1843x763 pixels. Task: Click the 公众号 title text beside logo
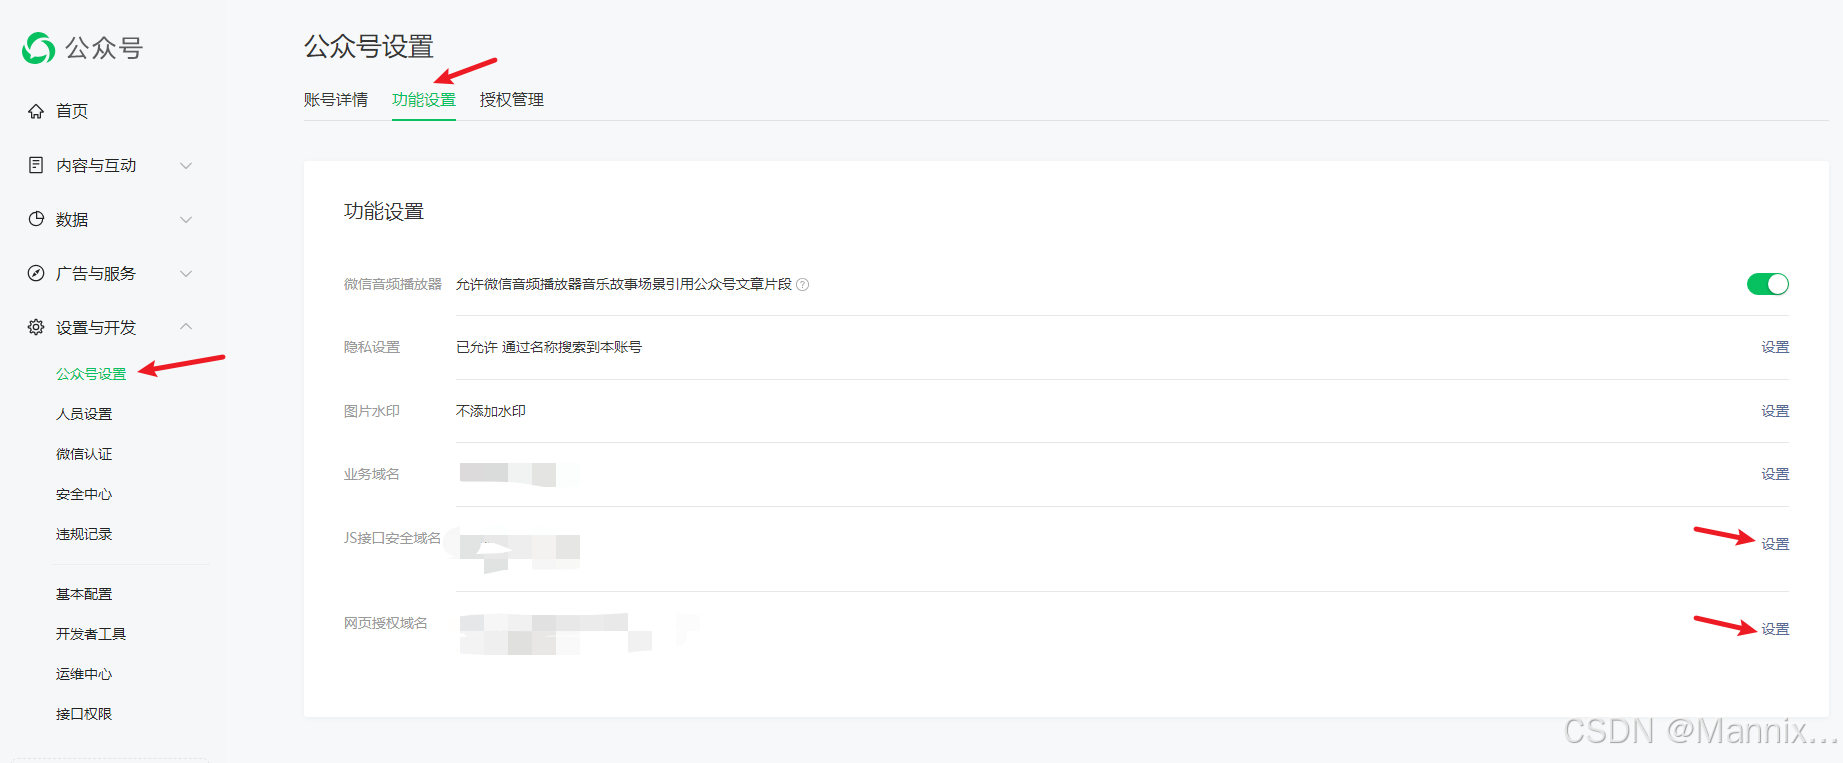[x=104, y=48]
